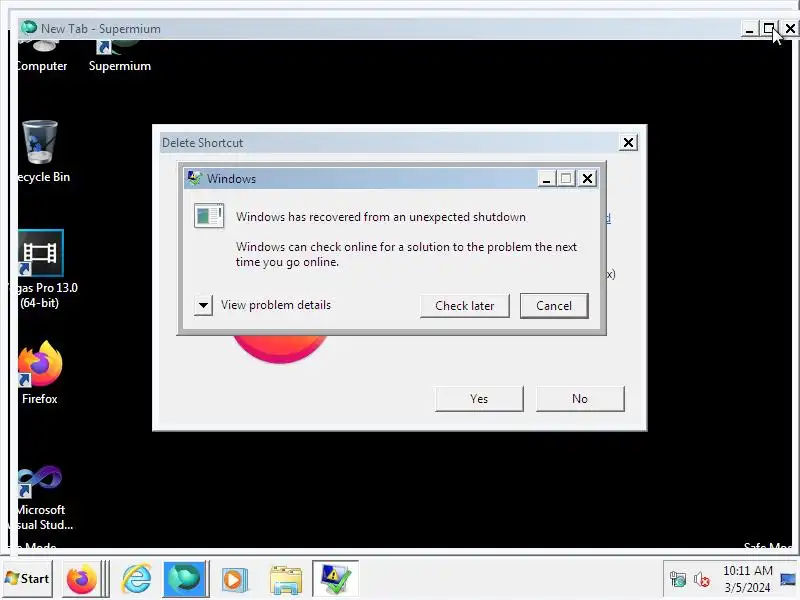Click Yes in Delete Shortcut dialog
Image resolution: width=800 pixels, height=600 pixels.
click(479, 398)
